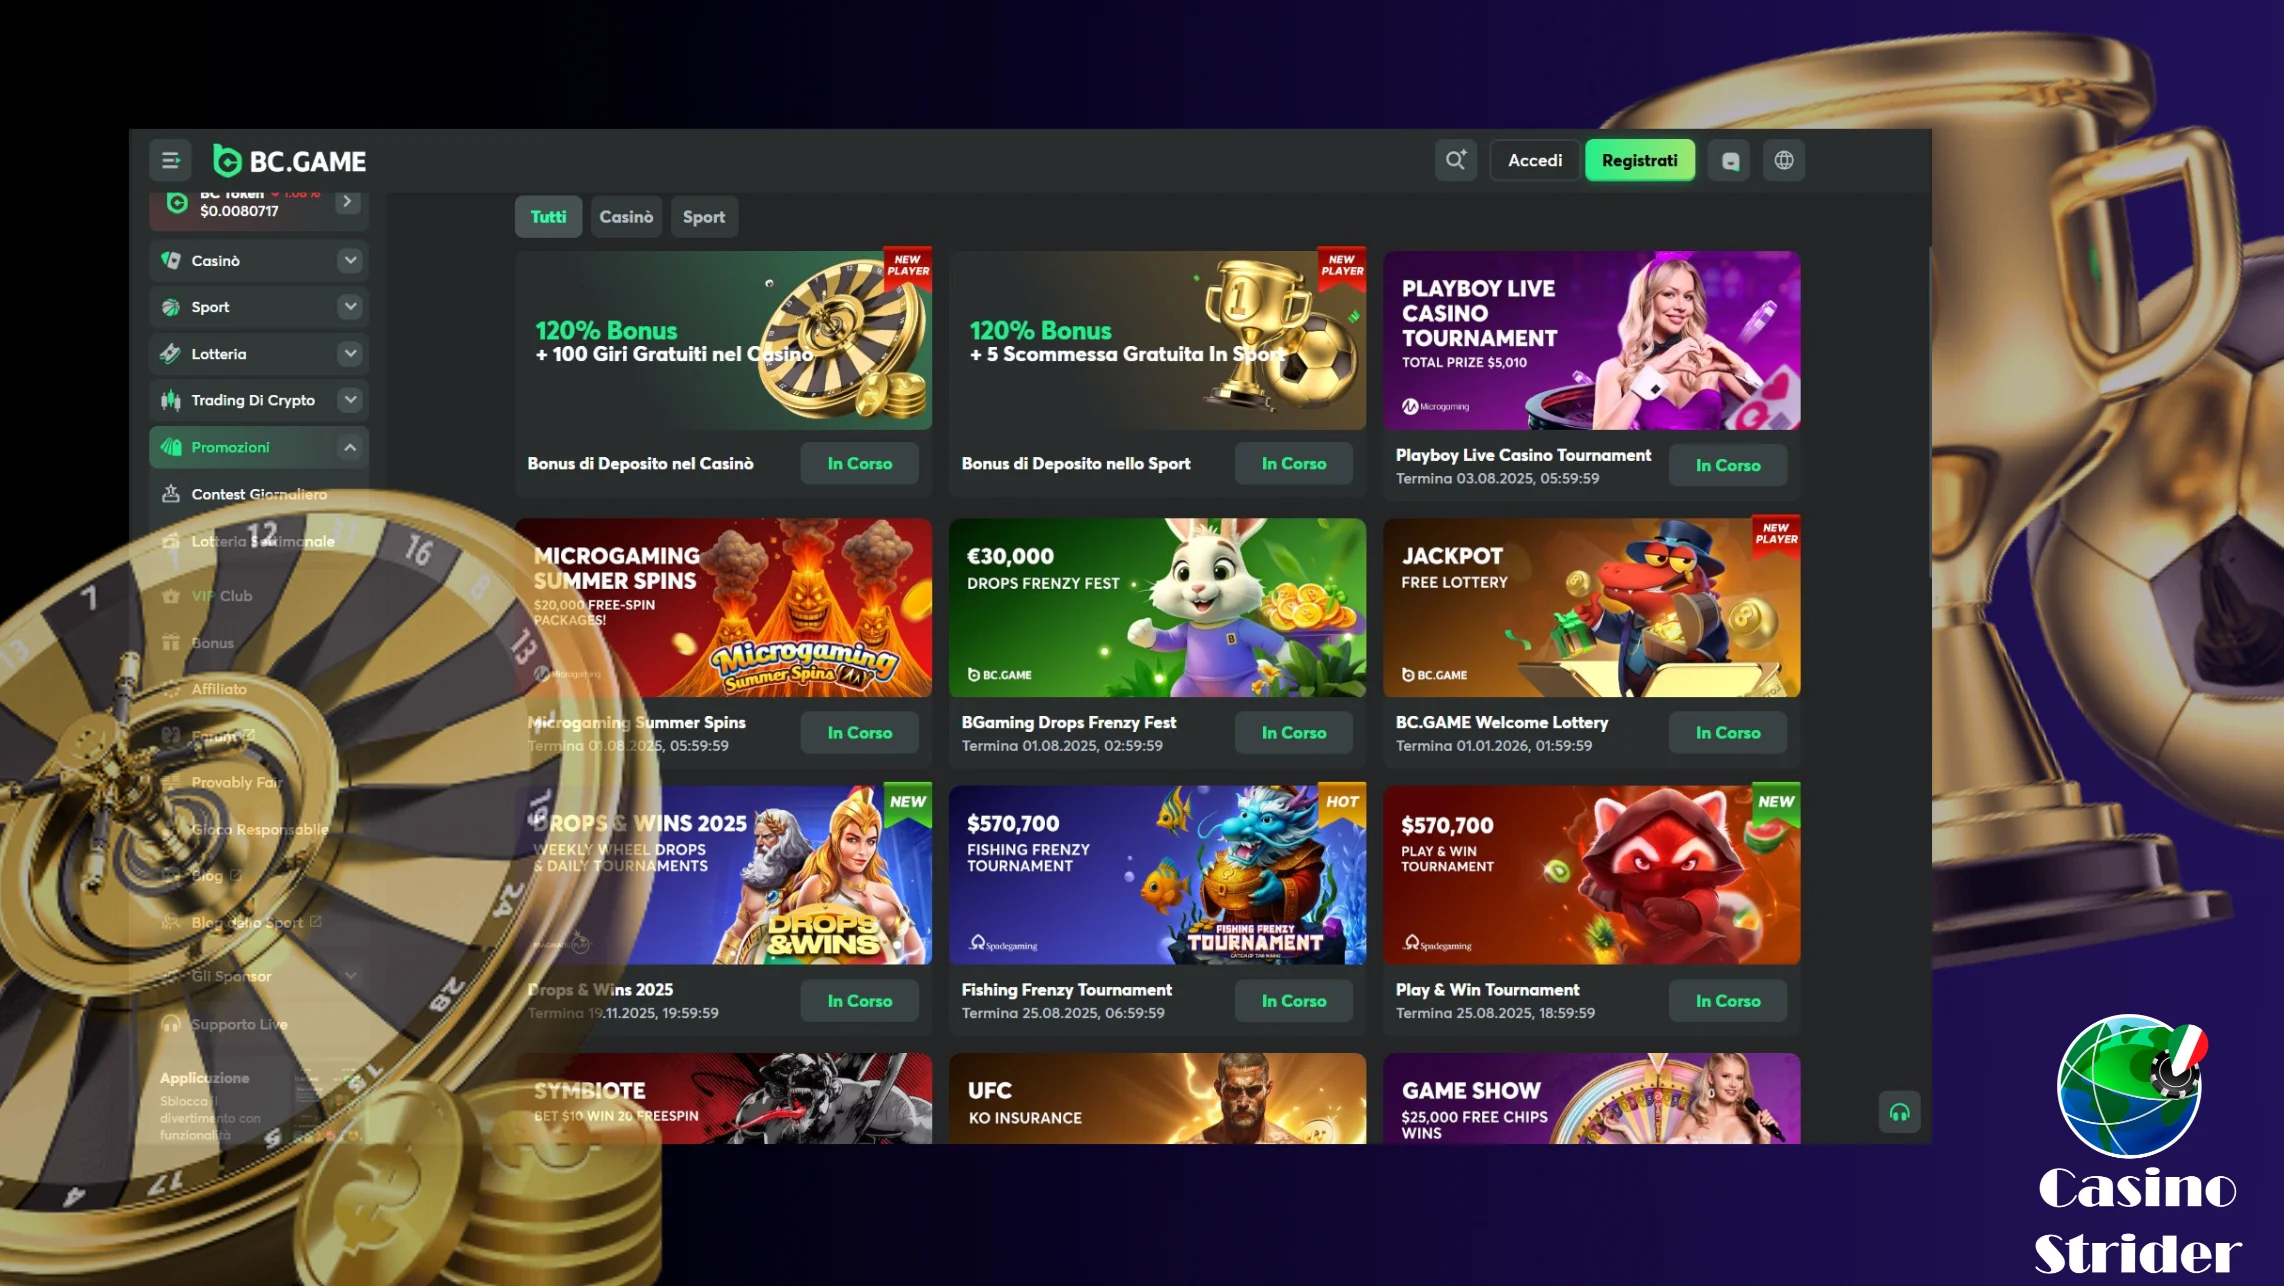
Task: Switch to the Casinò filter tab
Action: point(626,217)
